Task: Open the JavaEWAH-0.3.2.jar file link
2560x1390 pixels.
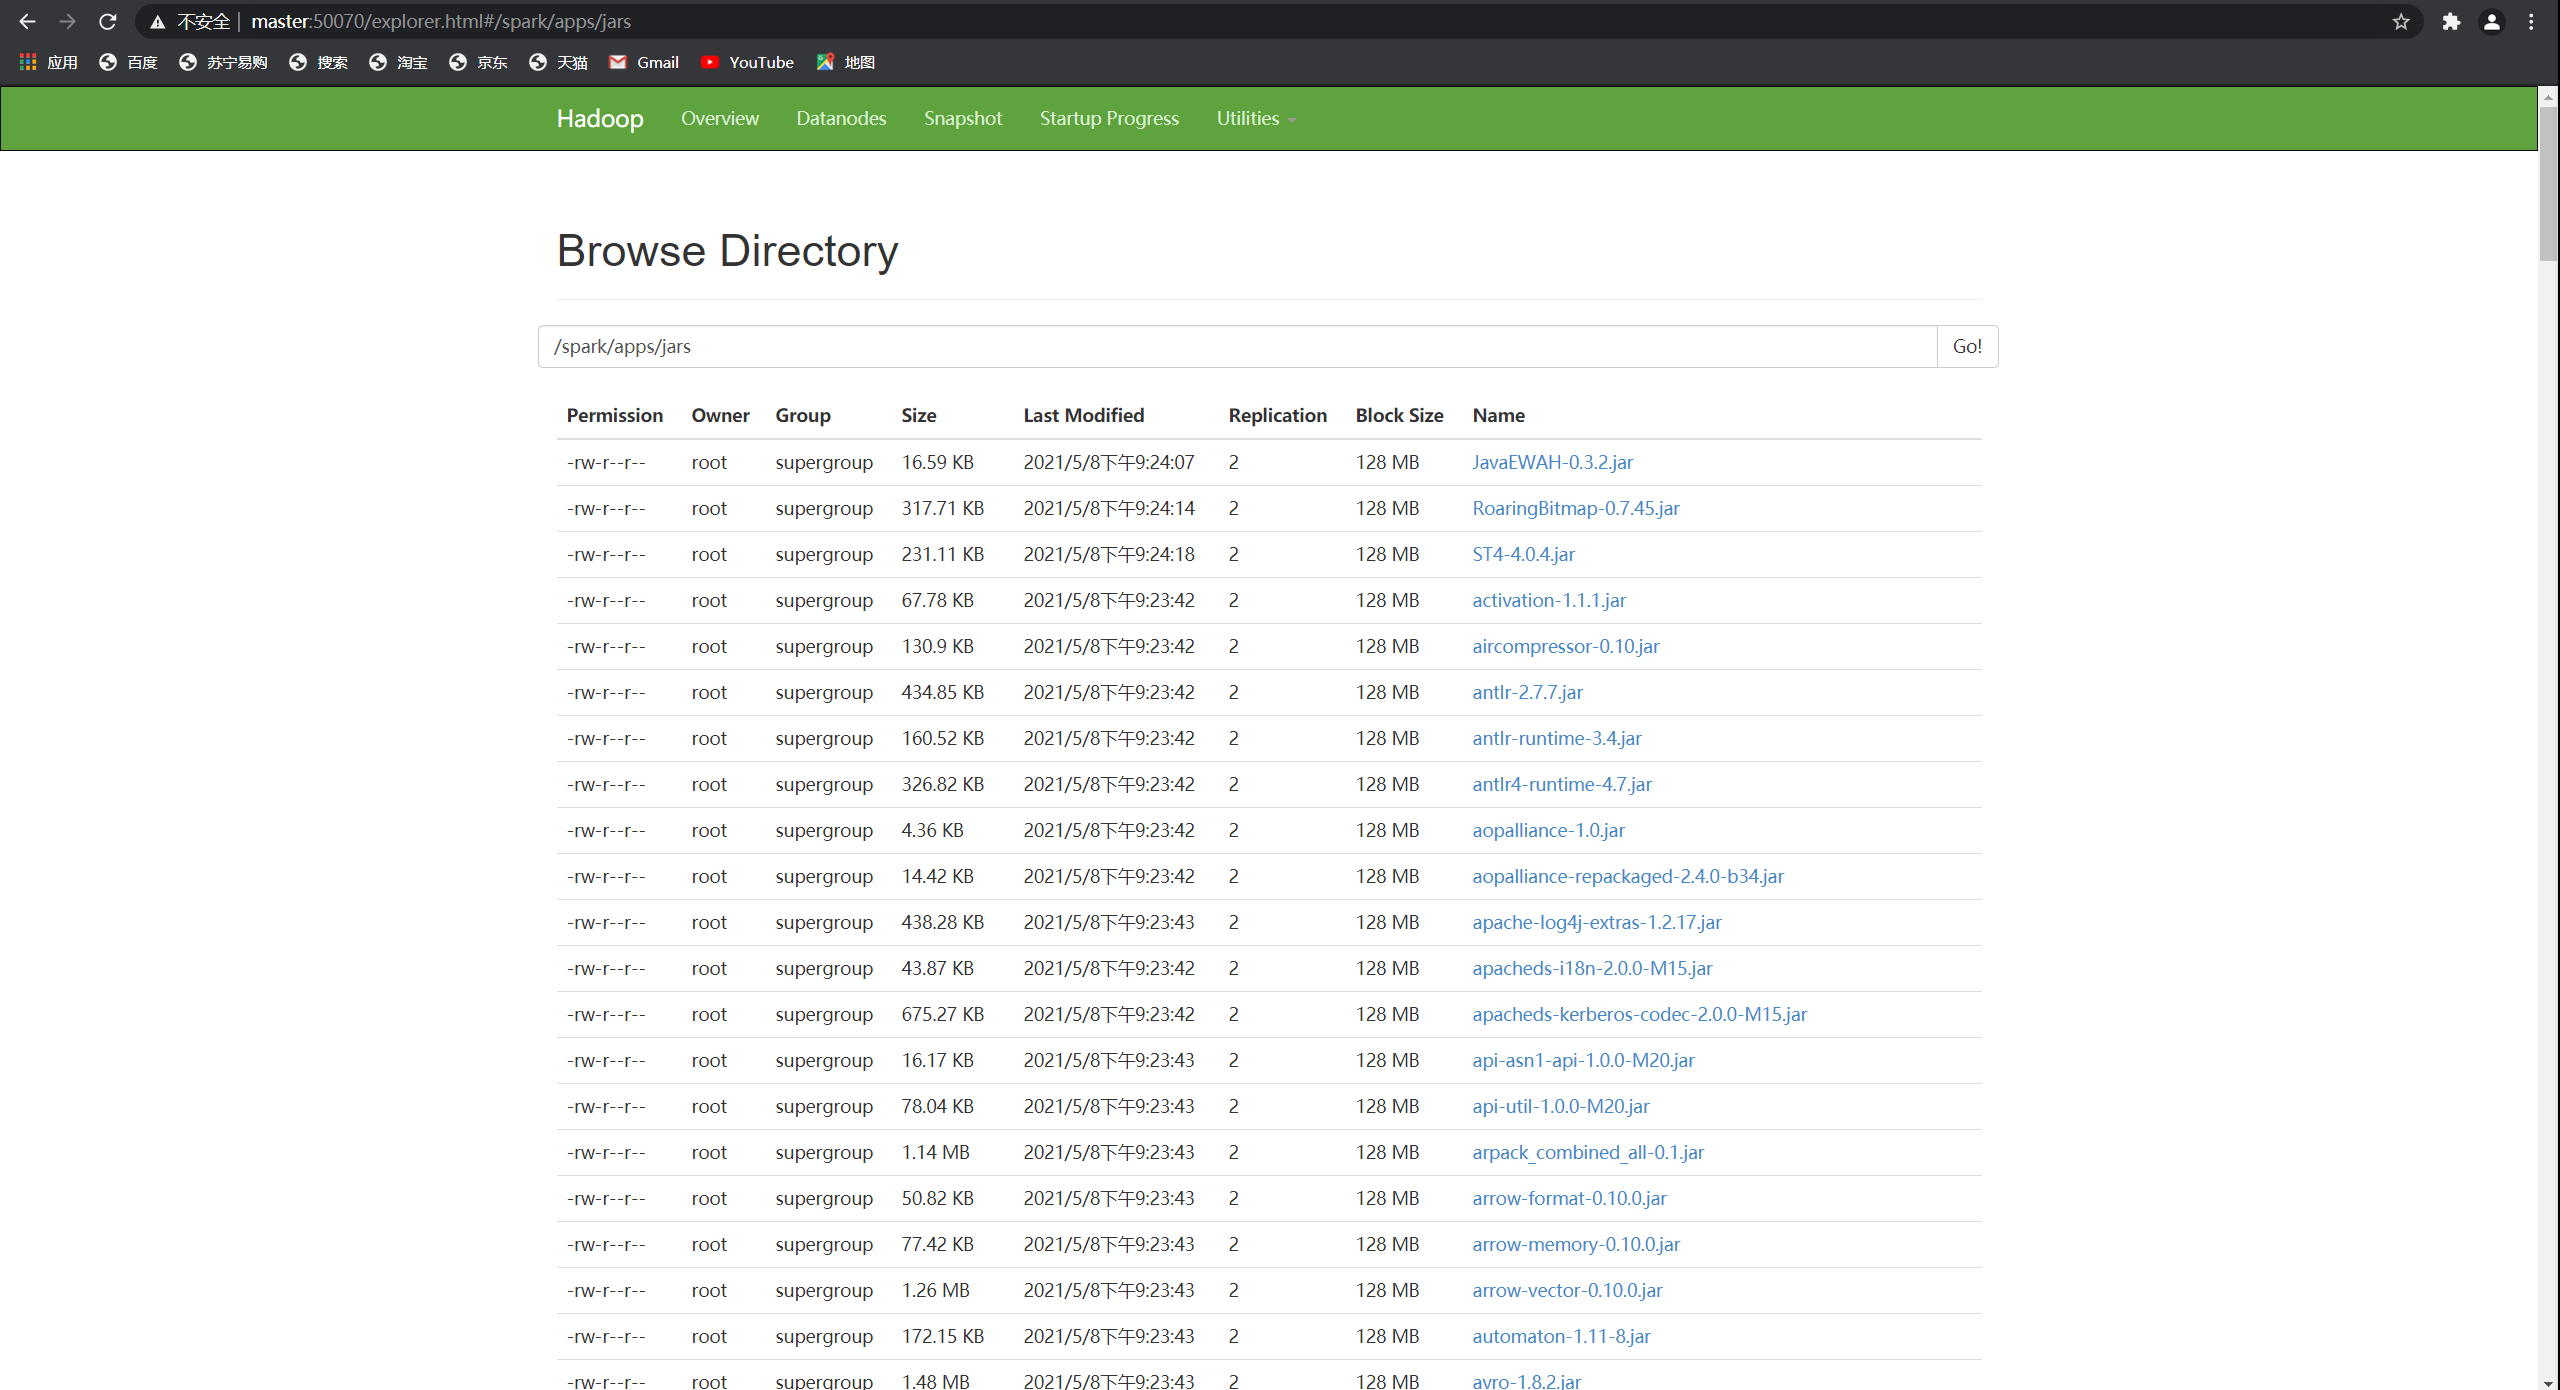Action: tap(1552, 462)
